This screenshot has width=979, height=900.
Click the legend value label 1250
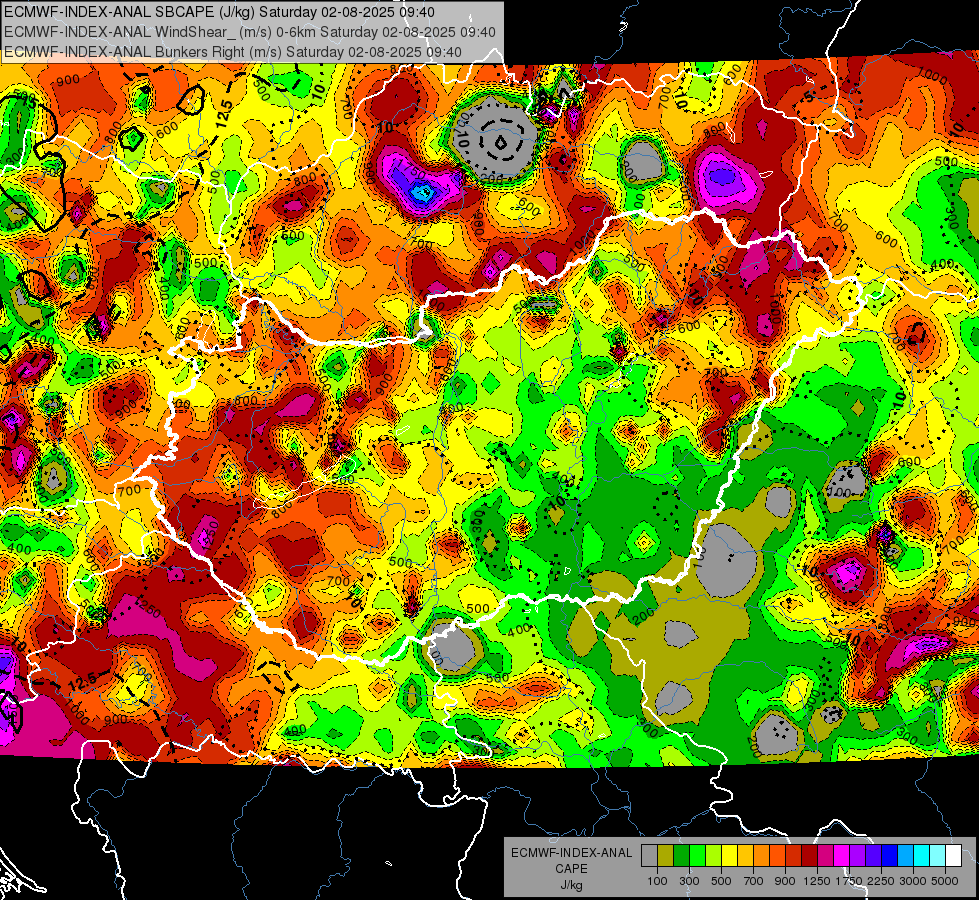[817, 881]
